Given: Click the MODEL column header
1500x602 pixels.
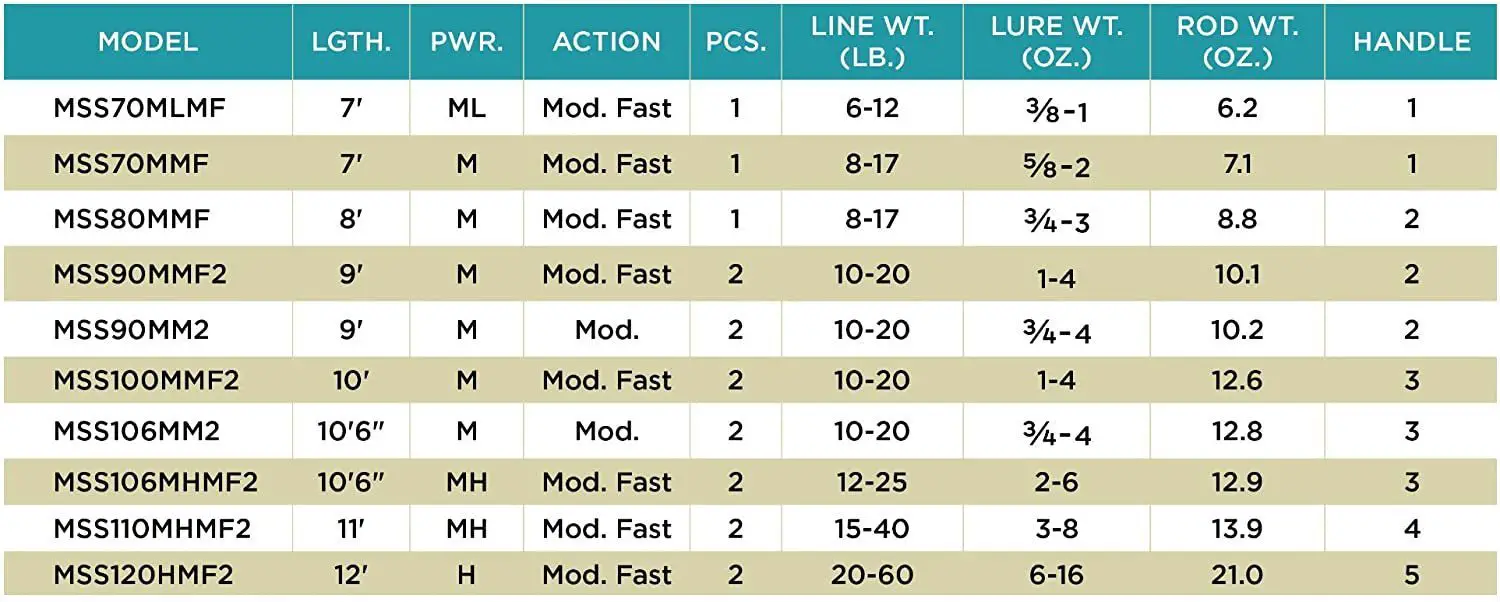Looking at the screenshot, I should (x=148, y=41).
